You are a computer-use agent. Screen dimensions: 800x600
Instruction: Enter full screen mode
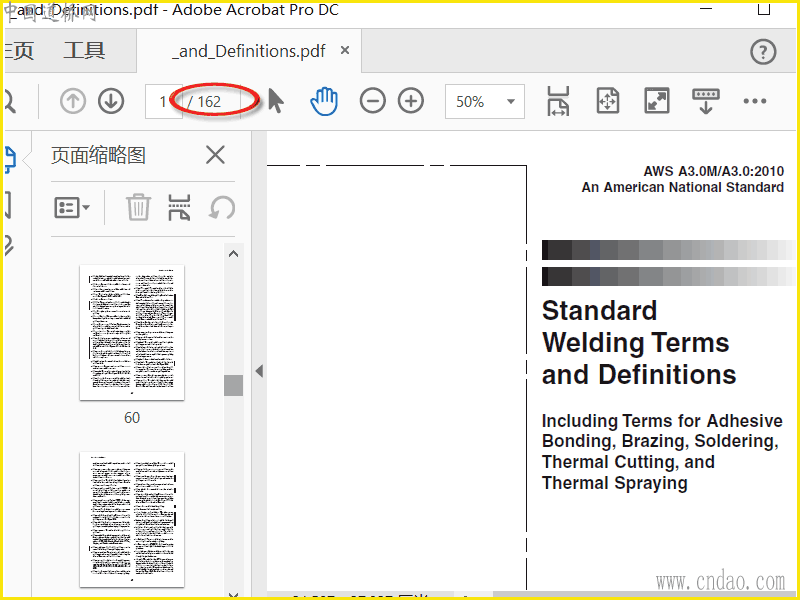[657, 101]
